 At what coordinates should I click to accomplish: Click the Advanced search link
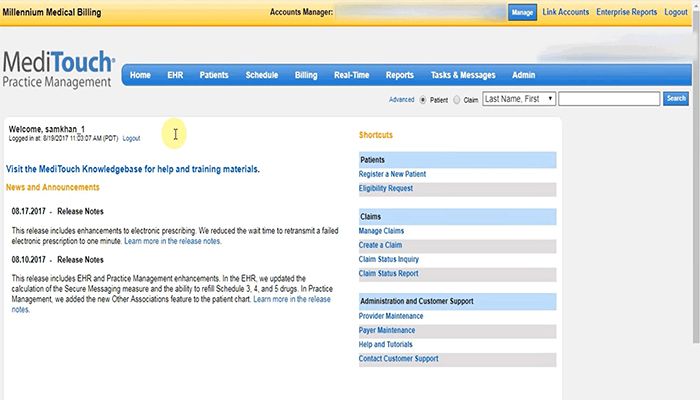pyautogui.click(x=401, y=100)
